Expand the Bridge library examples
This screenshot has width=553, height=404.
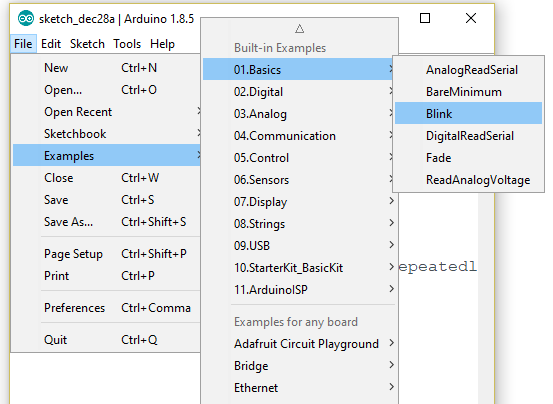click(299, 366)
